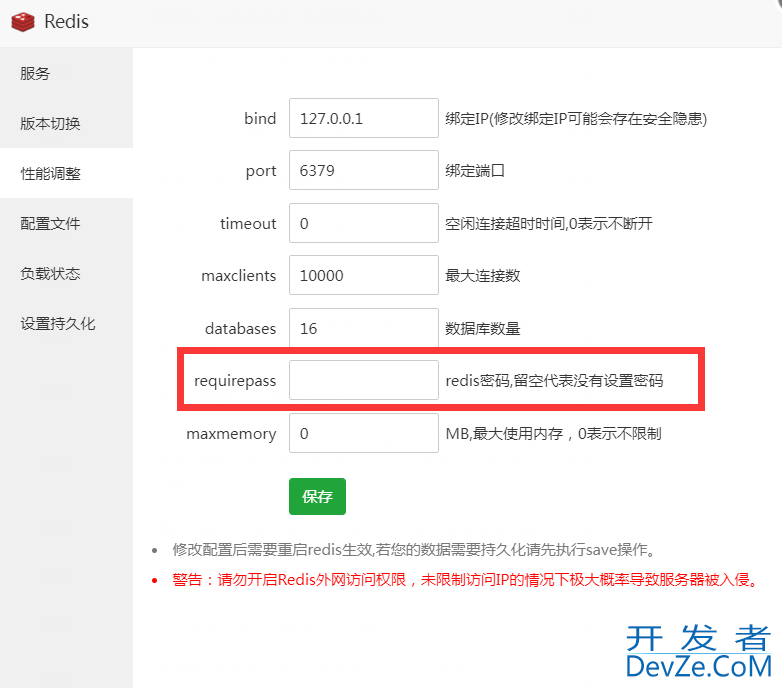Click the red Redis logo icon
The image size is (782, 688).
[23, 21]
